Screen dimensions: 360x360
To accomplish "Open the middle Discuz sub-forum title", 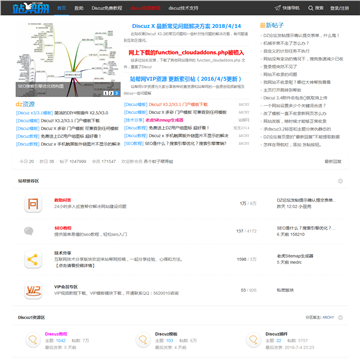I will pyautogui.click(x=166, y=334).
